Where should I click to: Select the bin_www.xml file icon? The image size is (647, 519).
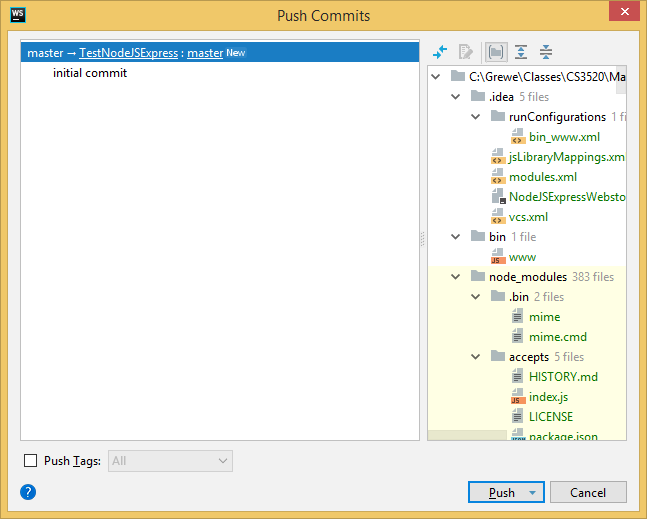tap(518, 137)
